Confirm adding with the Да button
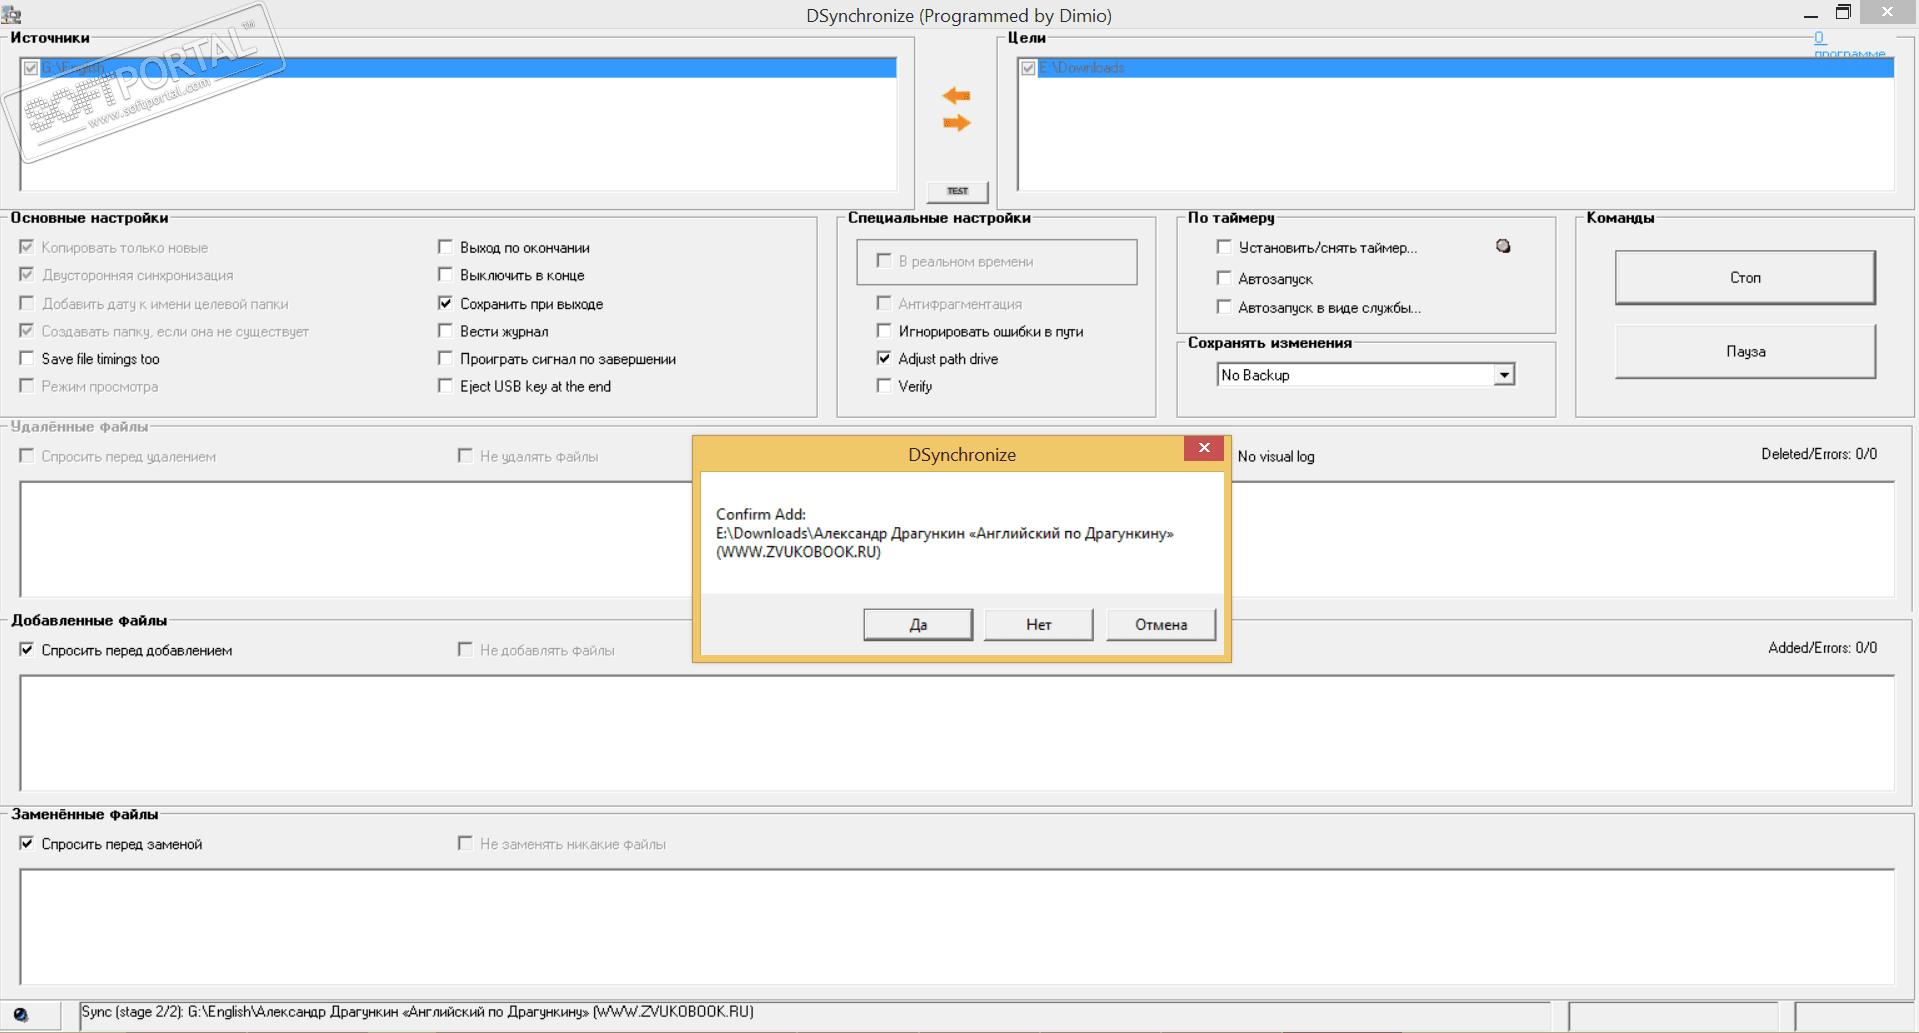The image size is (1919, 1033). pyautogui.click(x=918, y=624)
